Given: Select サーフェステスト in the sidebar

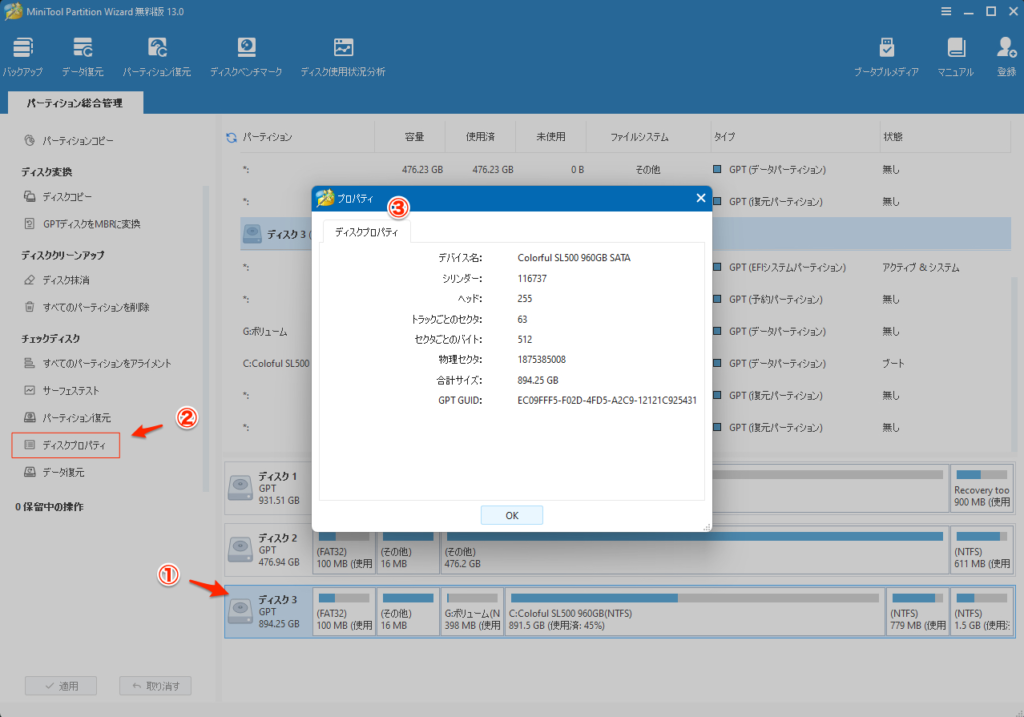Looking at the screenshot, I should coord(70,390).
